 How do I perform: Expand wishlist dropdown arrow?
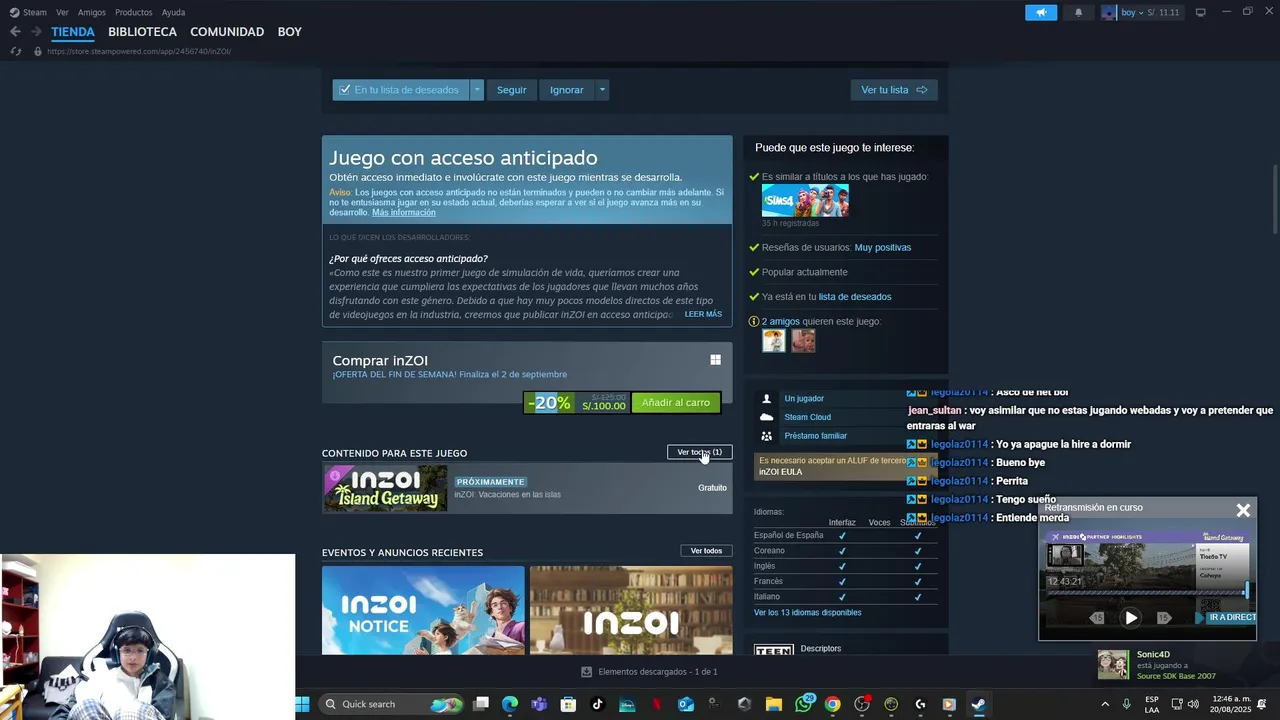[x=477, y=90]
